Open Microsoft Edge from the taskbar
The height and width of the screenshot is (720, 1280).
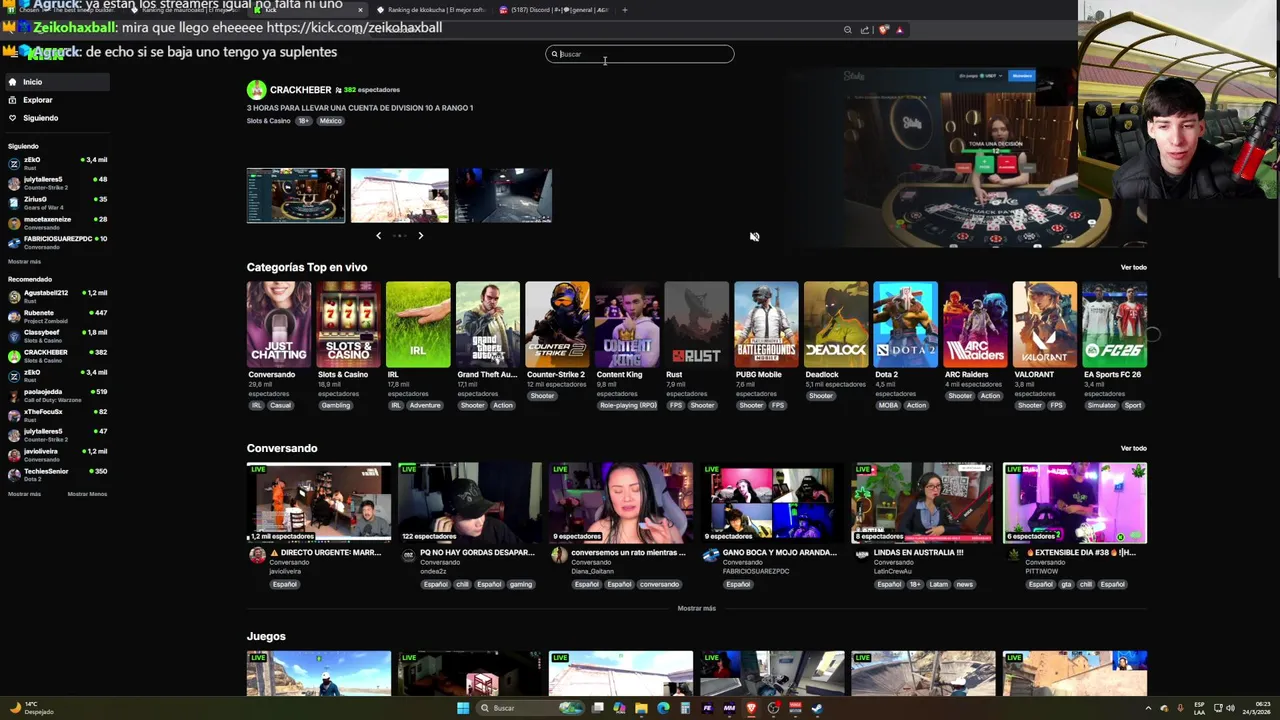pyautogui.click(x=663, y=708)
